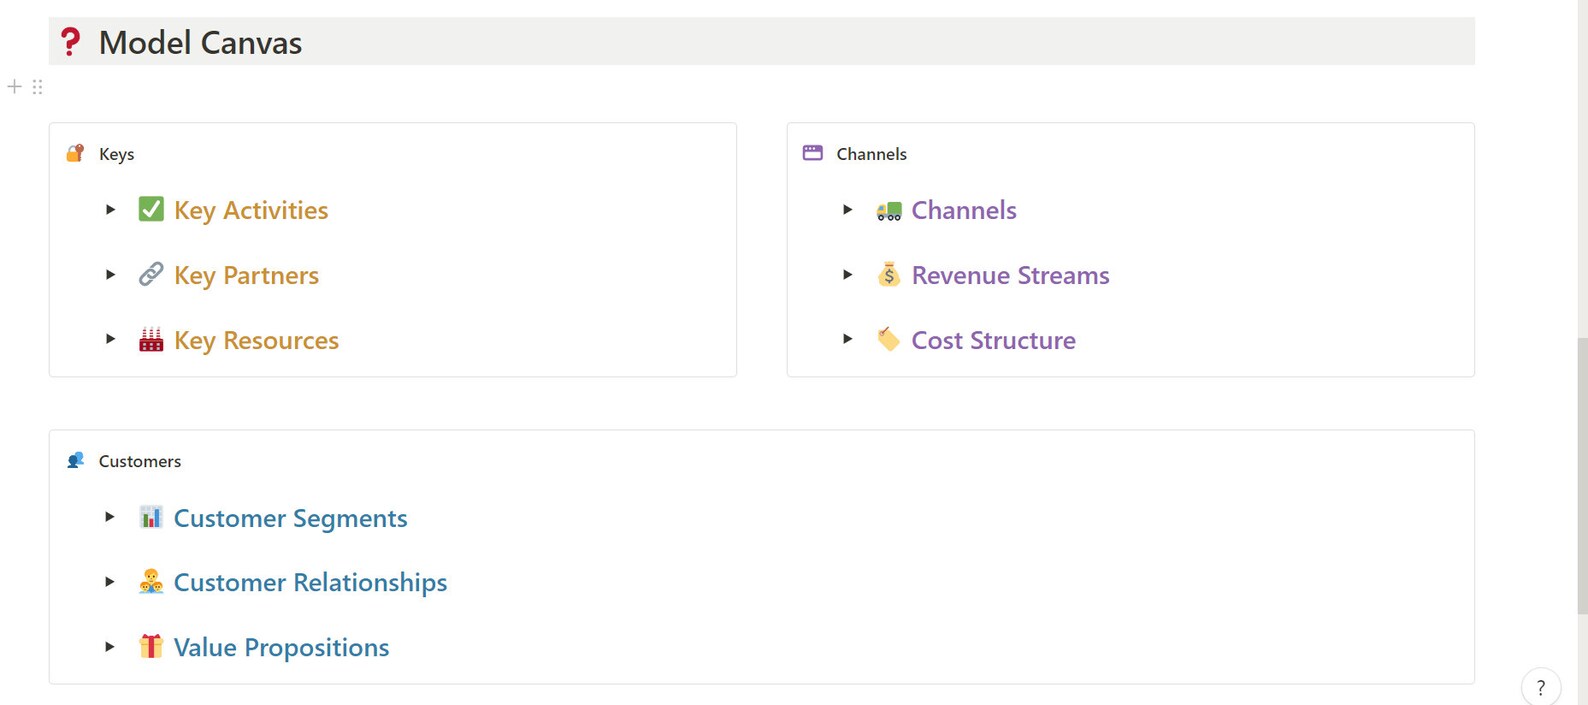Image resolution: width=1588 pixels, height=705 pixels.
Task: Click the lock icon beside Keys
Action: click(x=75, y=153)
